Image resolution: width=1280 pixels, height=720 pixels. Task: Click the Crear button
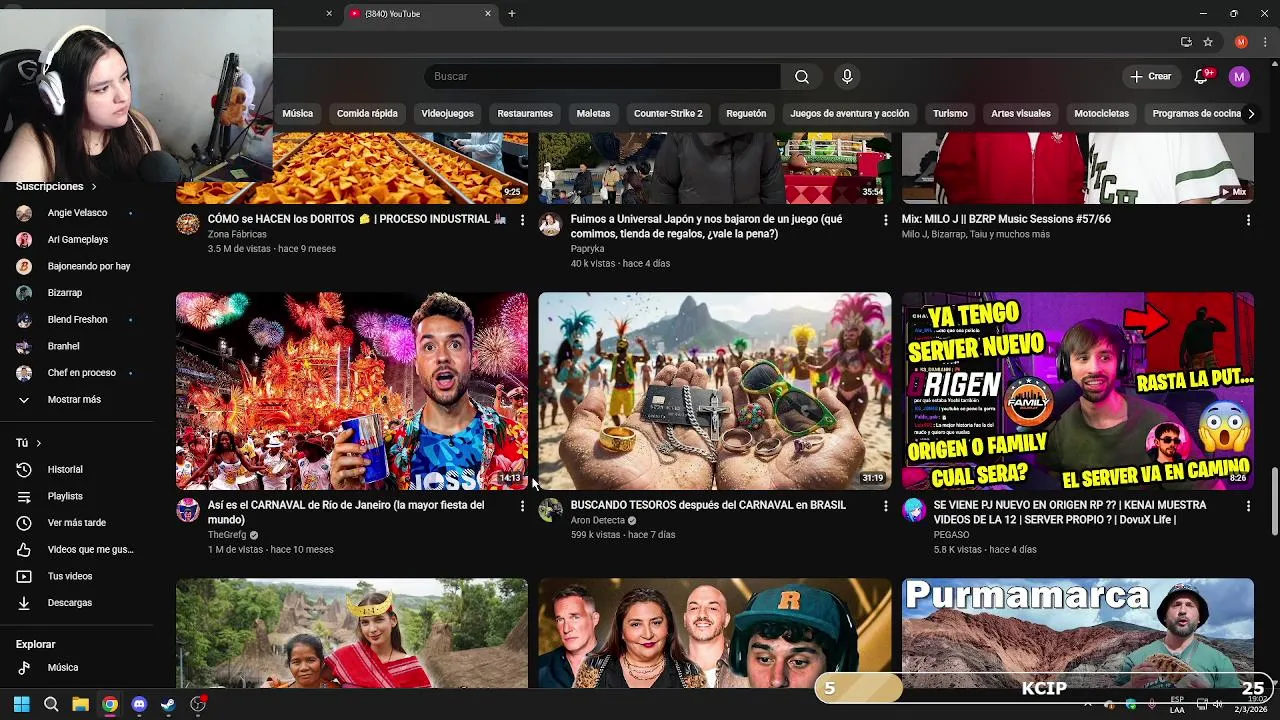(1150, 77)
